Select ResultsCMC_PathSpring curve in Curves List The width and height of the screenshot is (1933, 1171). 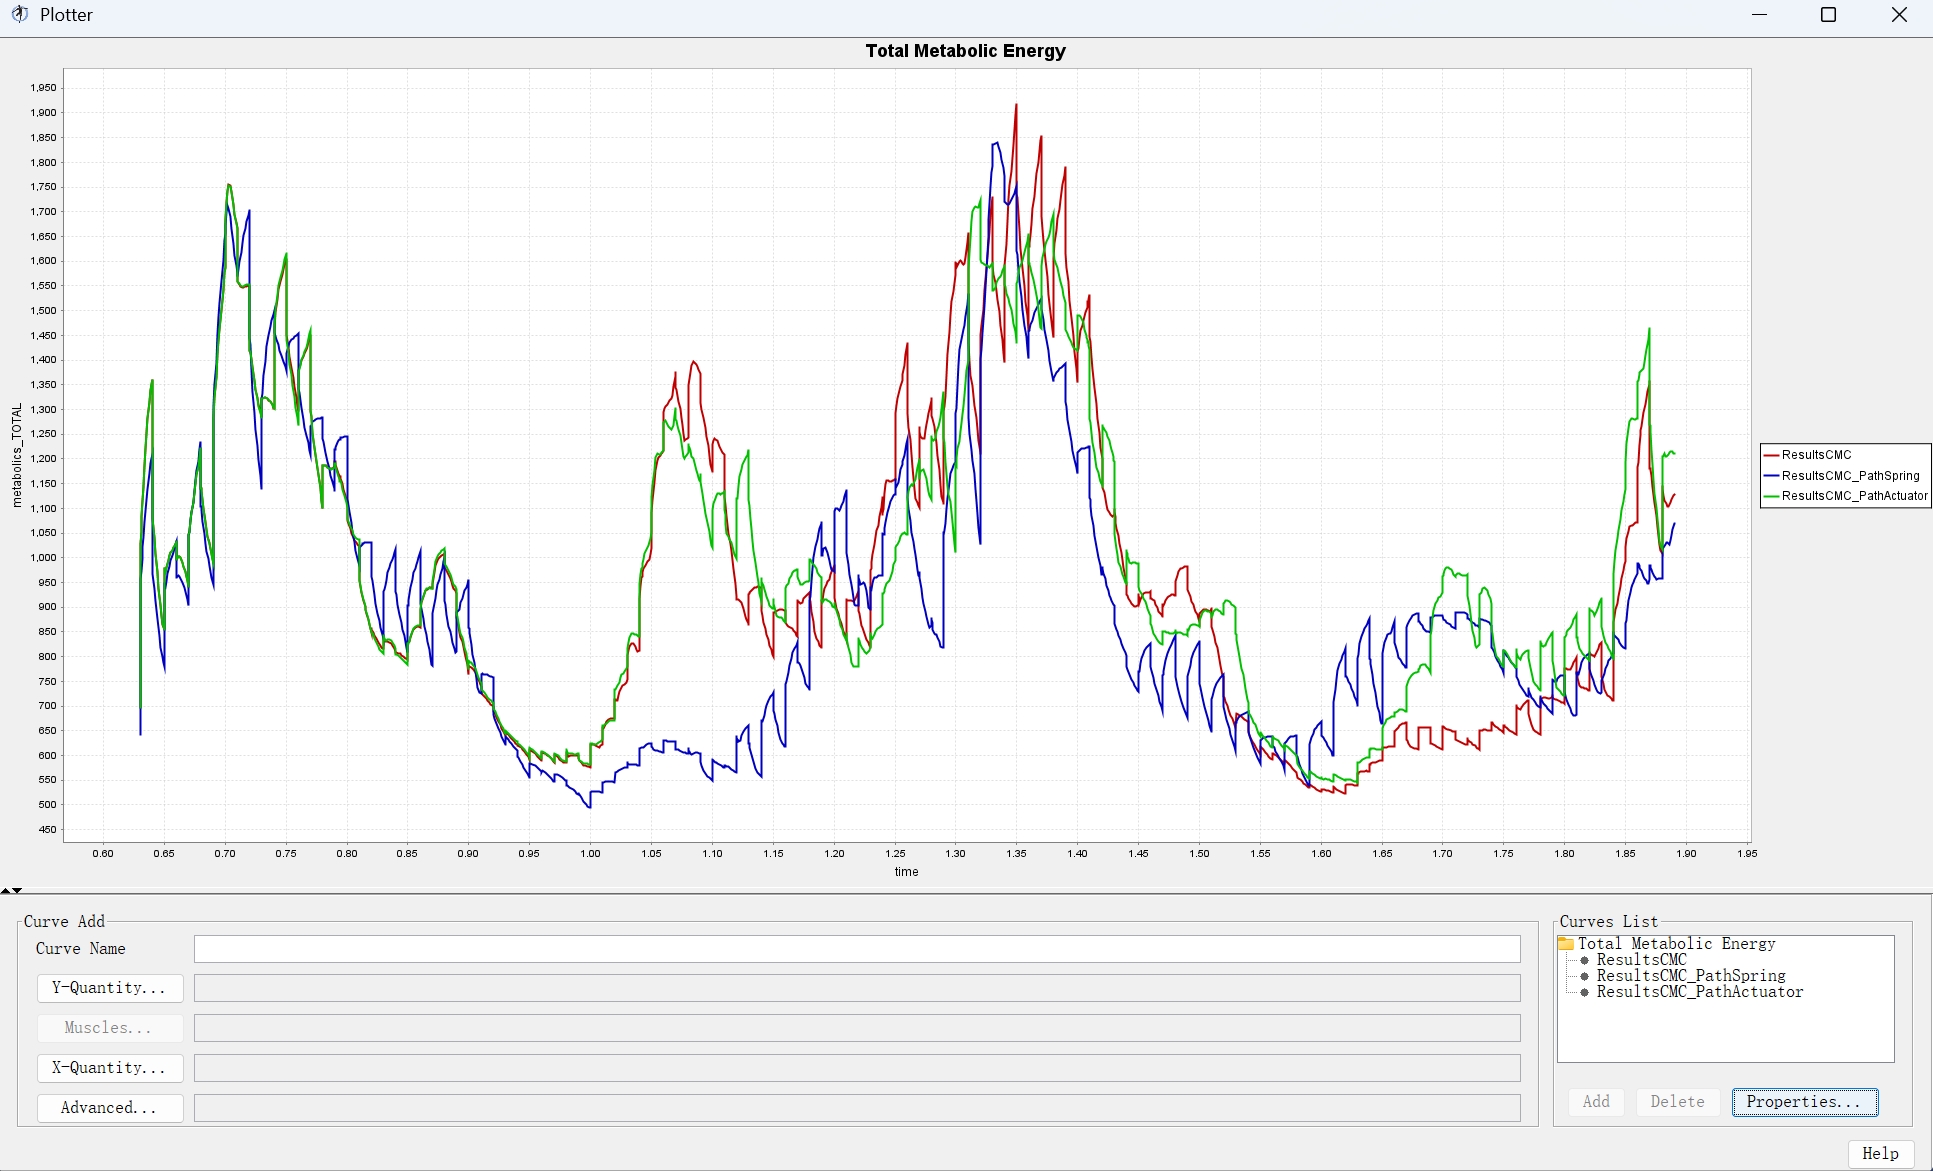[x=1690, y=976]
